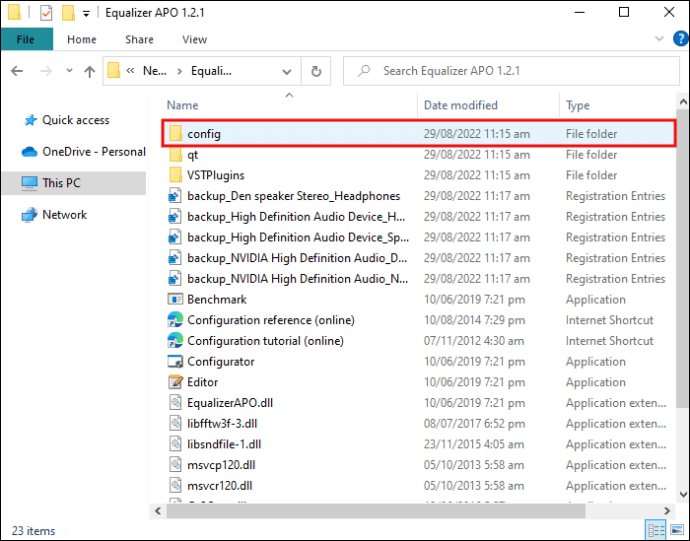The width and height of the screenshot is (690, 541).
Task: Open the Share ribbon tab
Action: pyautogui.click(x=139, y=39)
